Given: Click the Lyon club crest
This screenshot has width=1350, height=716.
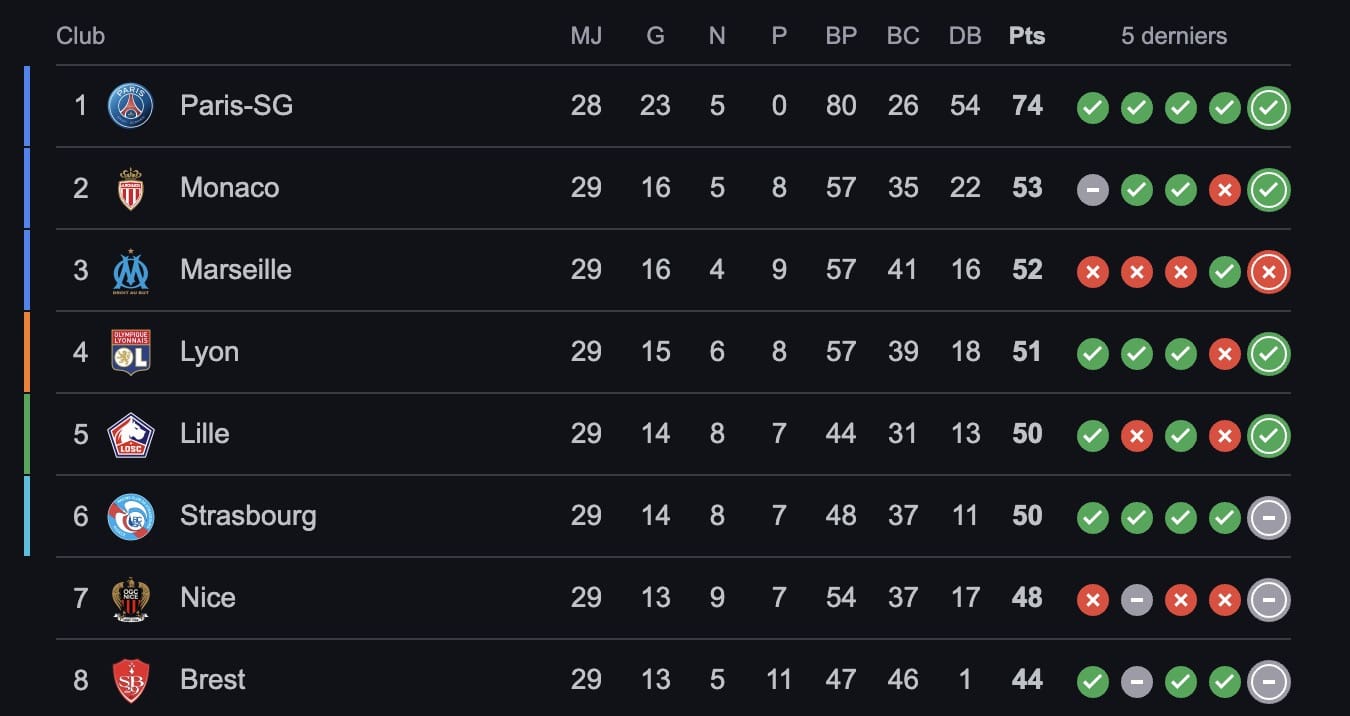Looking at the screenshot, I should (x=130, y=352).
